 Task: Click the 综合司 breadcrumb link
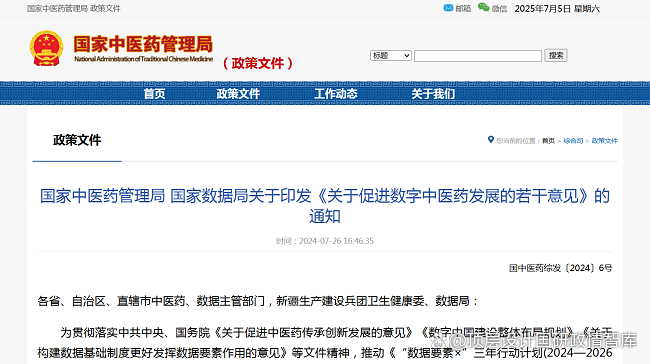click(x=573, y=141)
